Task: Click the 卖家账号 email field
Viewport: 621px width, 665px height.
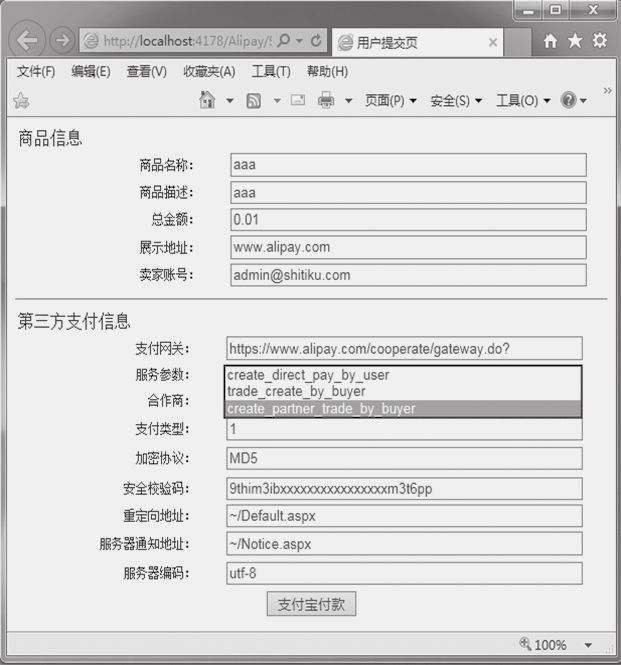Action: coord(408,275)
